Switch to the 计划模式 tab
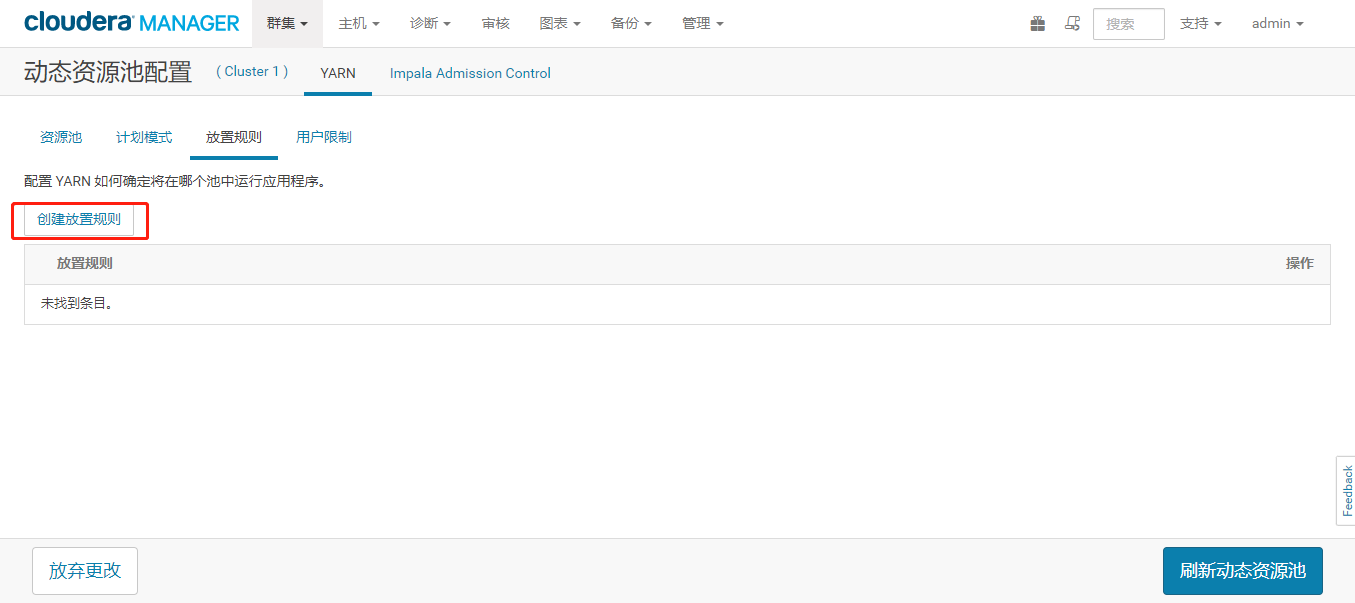1355x603 pixels. coord(144,137)
